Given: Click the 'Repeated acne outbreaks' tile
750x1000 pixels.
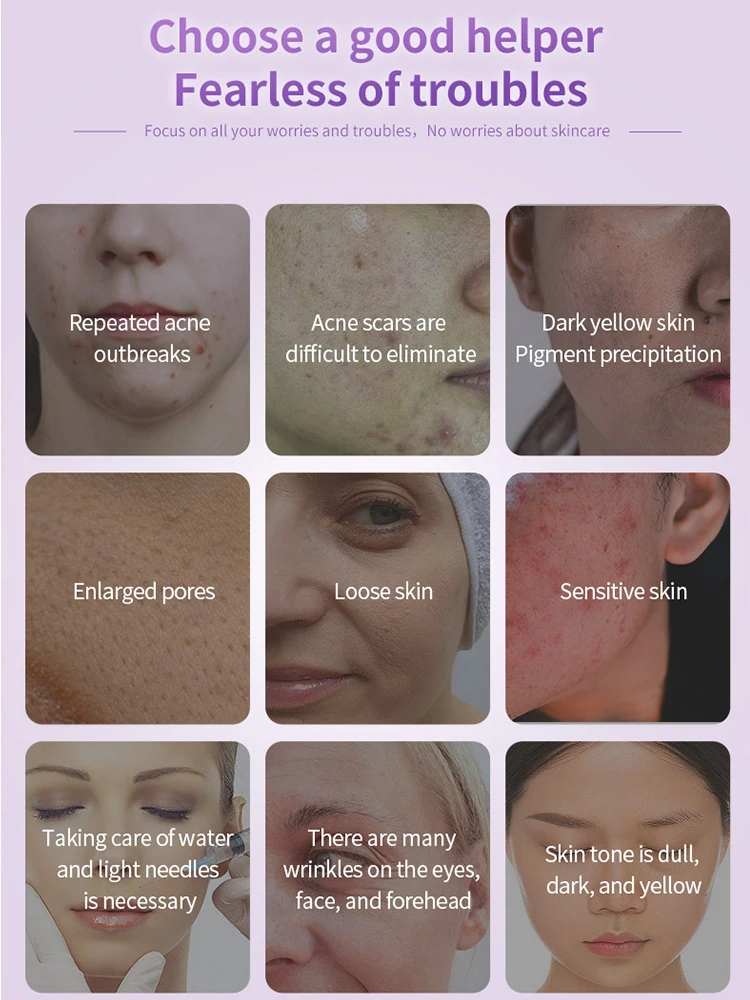Looking at the screenshot, I should (138, 330).
